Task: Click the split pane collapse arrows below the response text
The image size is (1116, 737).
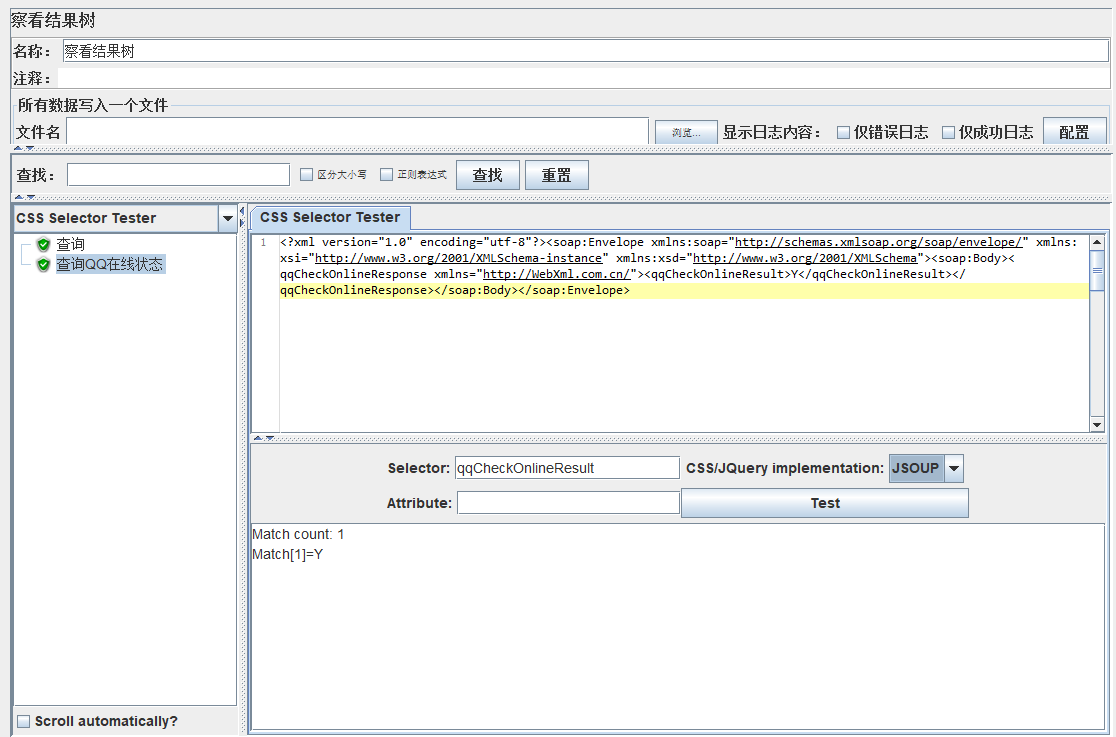Action: click(x=264, y=438)
